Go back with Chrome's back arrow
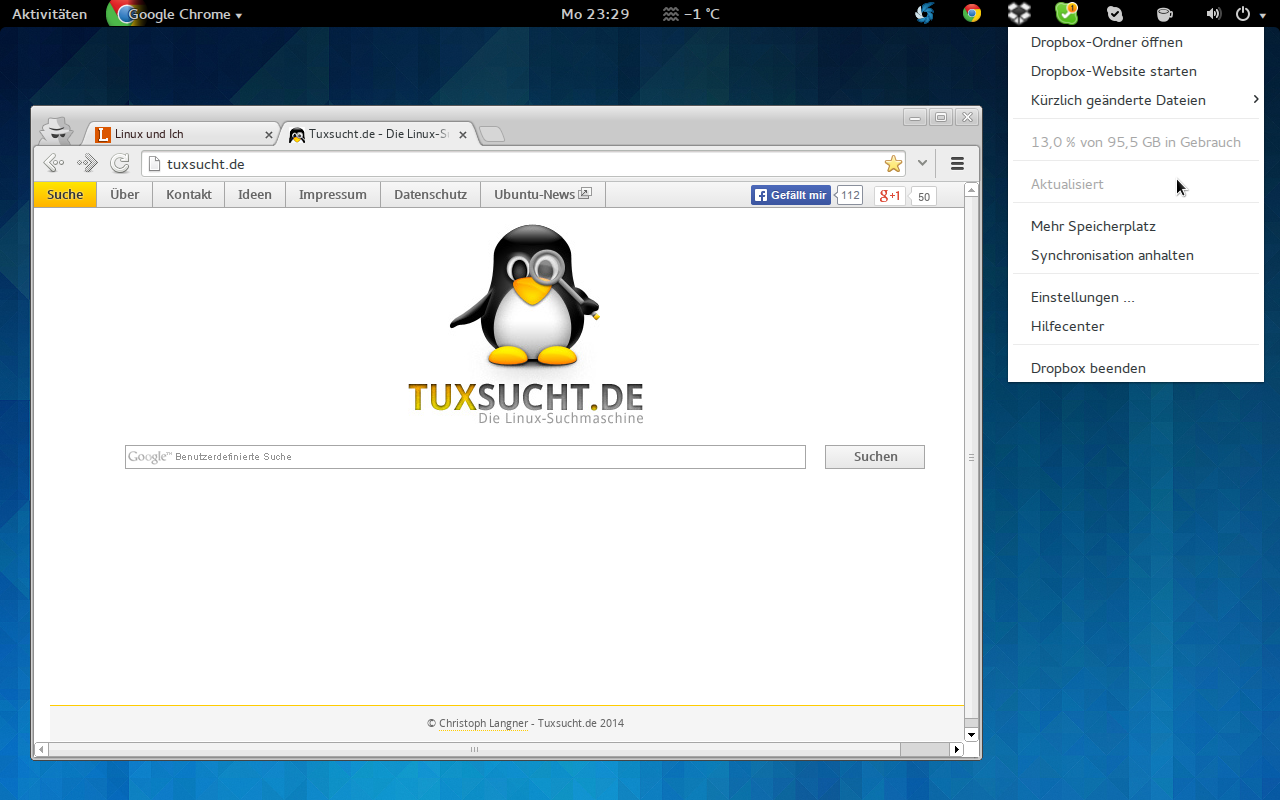 (54, 163)
